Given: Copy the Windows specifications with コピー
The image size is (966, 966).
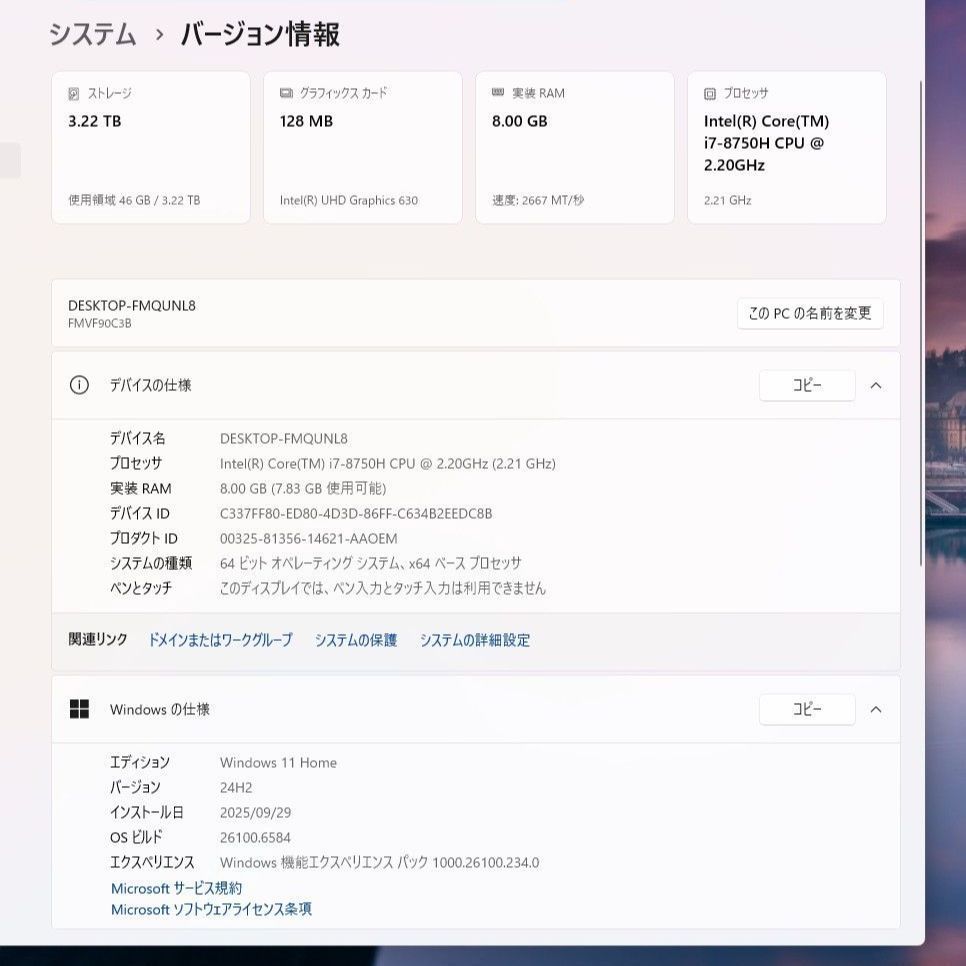Looking at the screenshot, I should point(807,709).
